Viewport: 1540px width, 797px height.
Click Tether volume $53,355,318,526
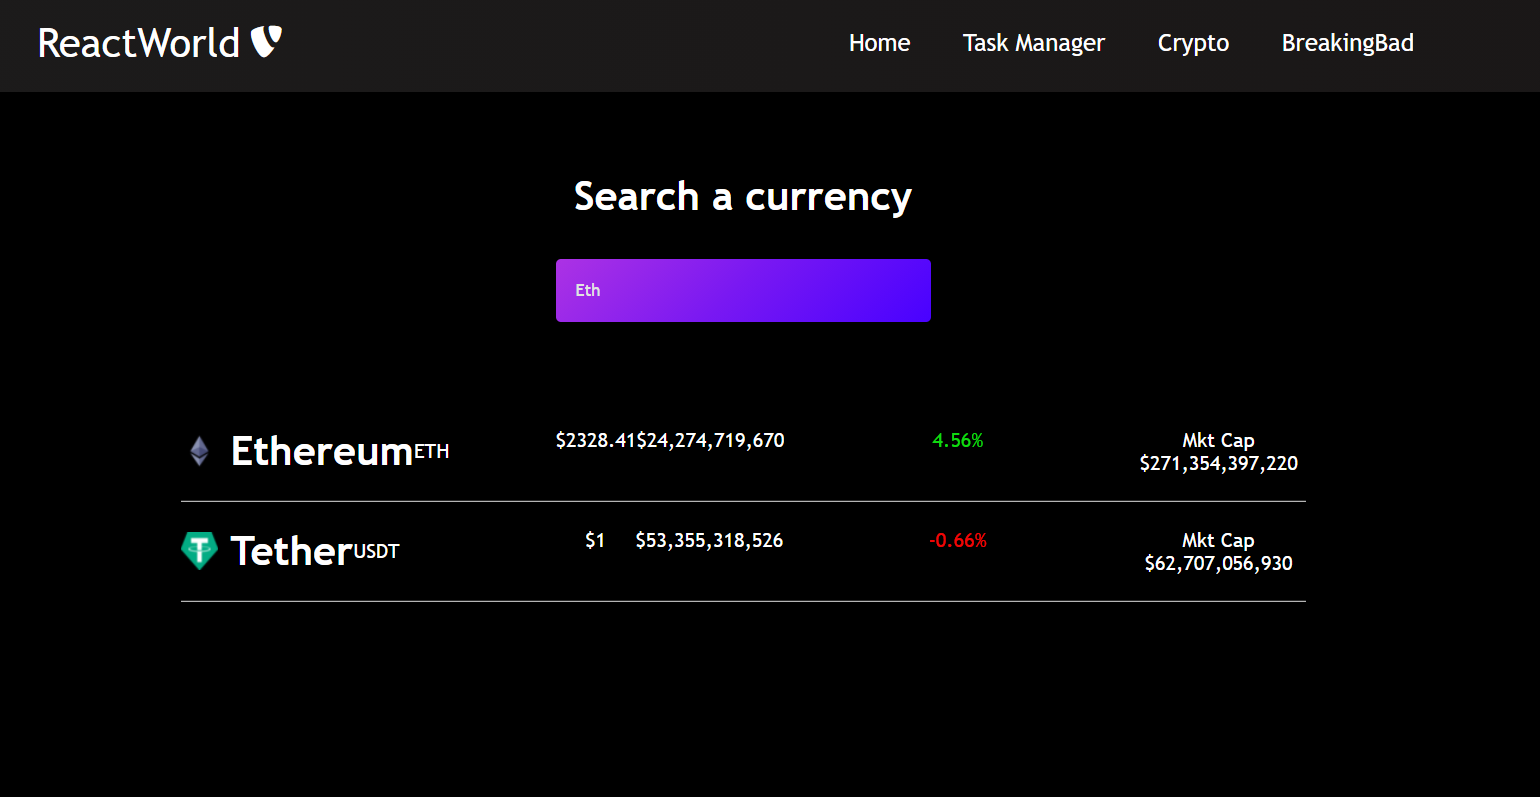(709, 540)
